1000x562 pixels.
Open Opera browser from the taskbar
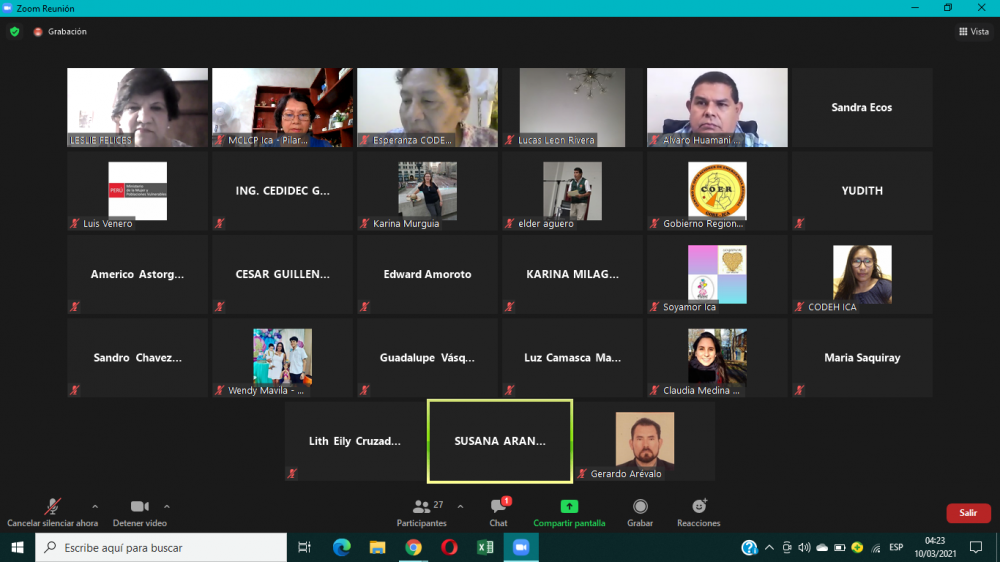click(449, 547)
